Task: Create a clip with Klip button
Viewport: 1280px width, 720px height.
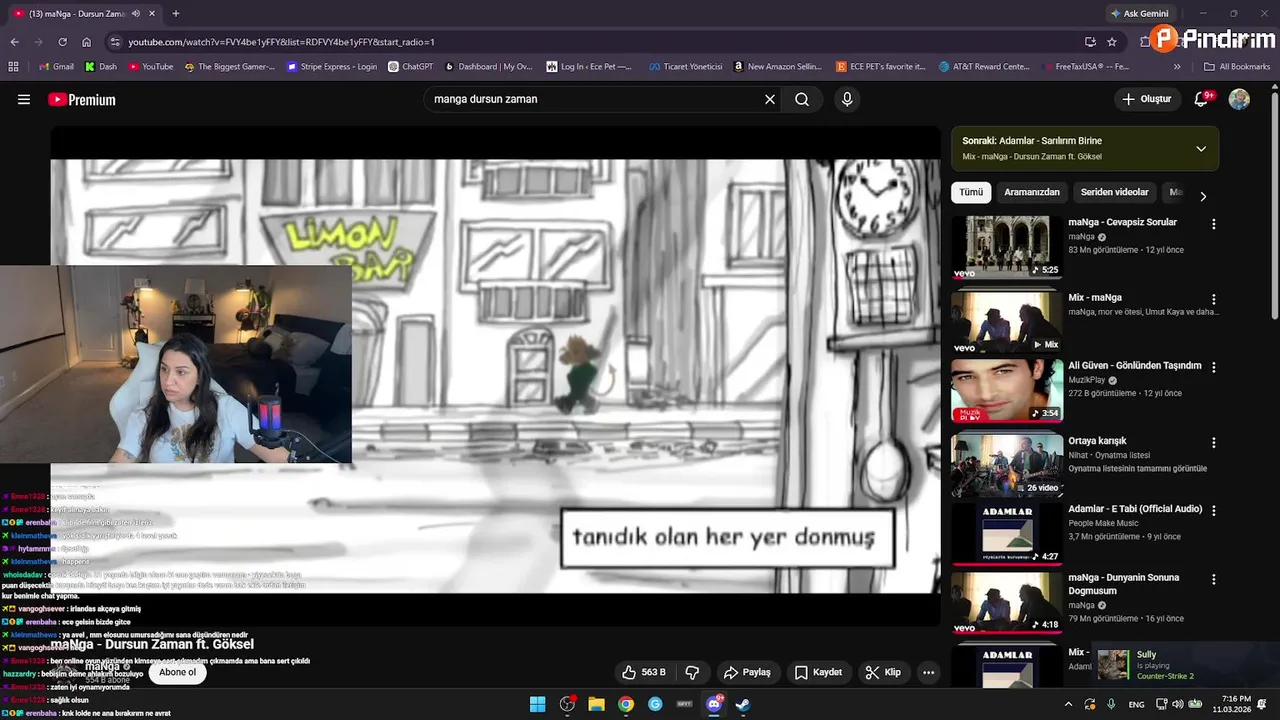Action: click(x=883, y=672)
